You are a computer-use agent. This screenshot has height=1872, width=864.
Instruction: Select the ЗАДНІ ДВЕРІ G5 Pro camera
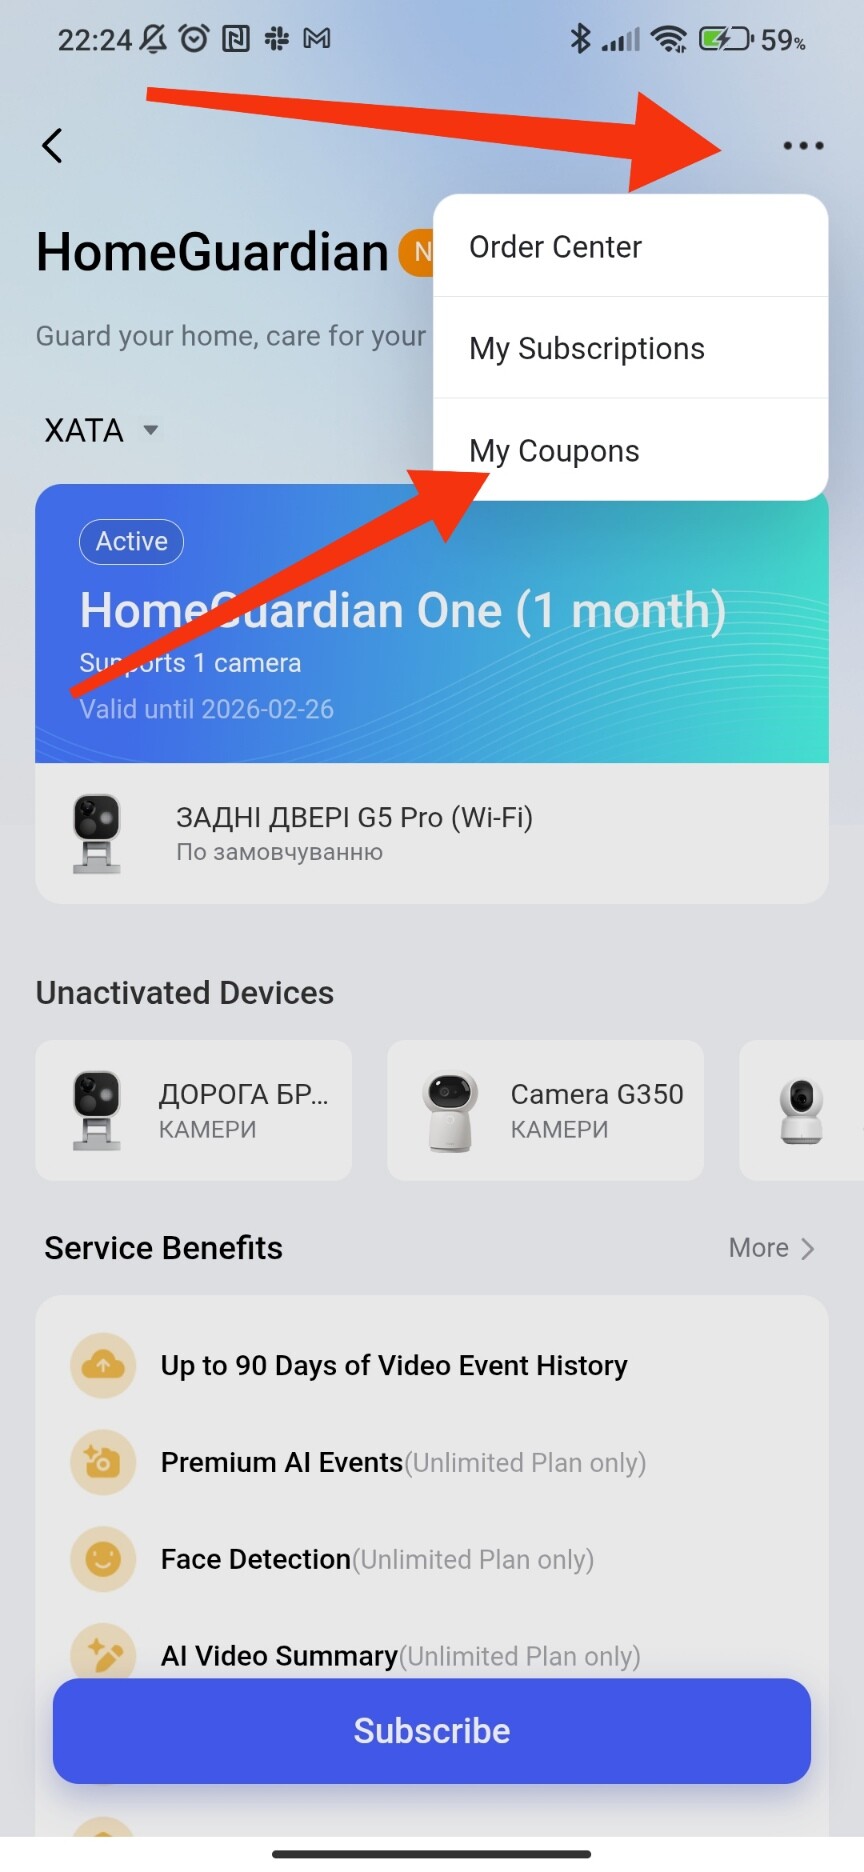pos(432,834)
